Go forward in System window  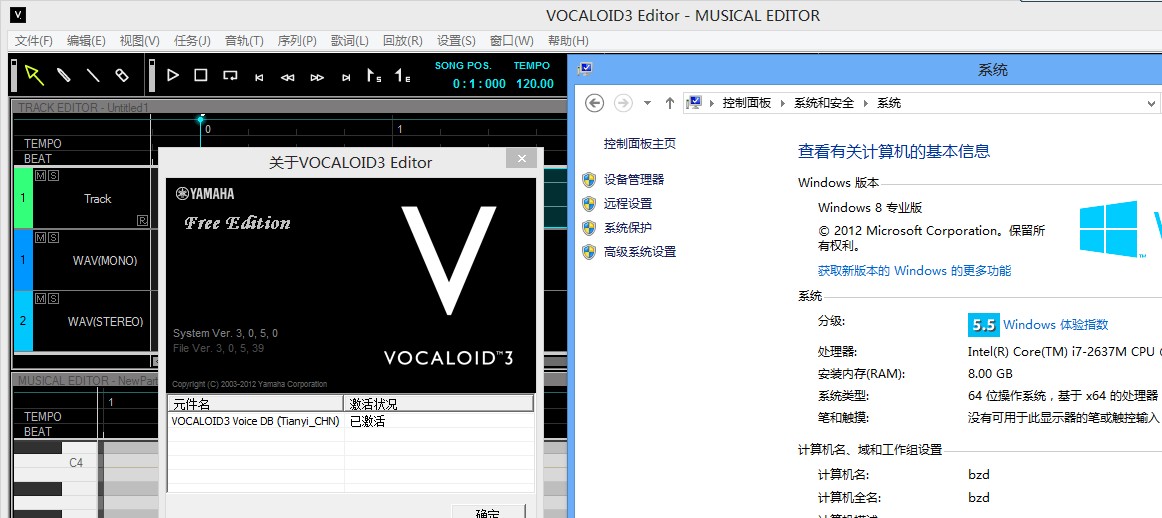coord(623,103)
